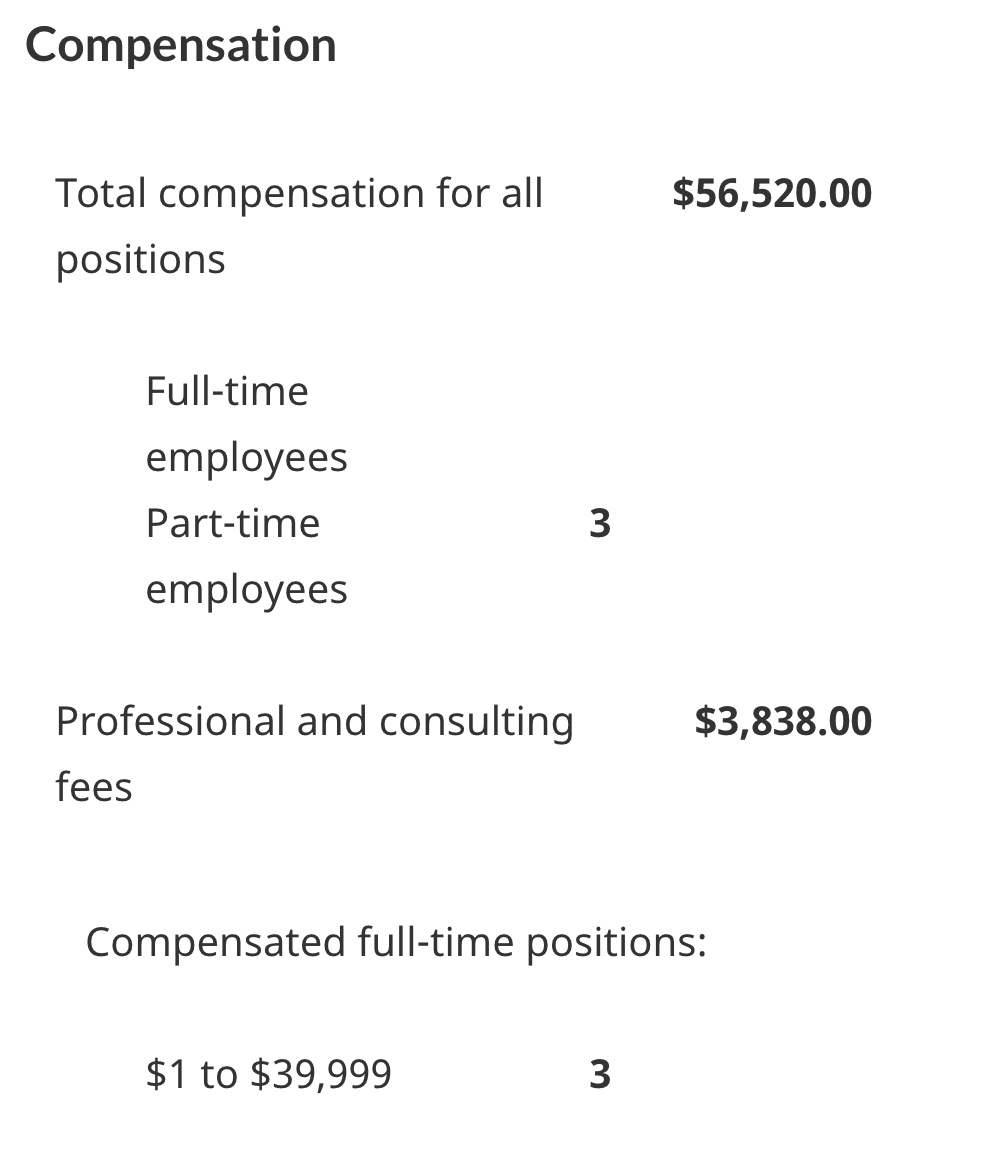Click "compensation for all" in the first row
The height and width of the screenshot is (1166, 1000).
tap(350, 193)
